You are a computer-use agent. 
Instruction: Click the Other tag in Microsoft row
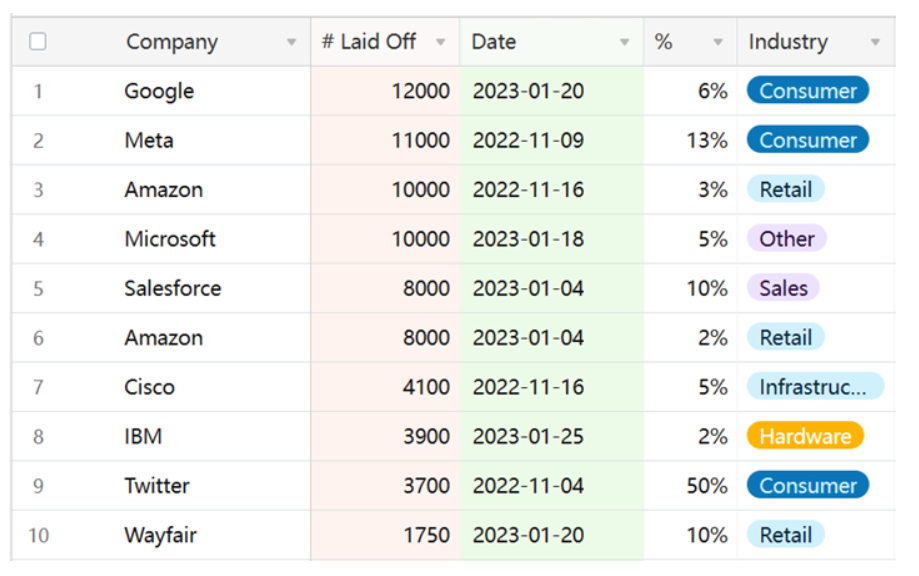[x=786, y=239]
